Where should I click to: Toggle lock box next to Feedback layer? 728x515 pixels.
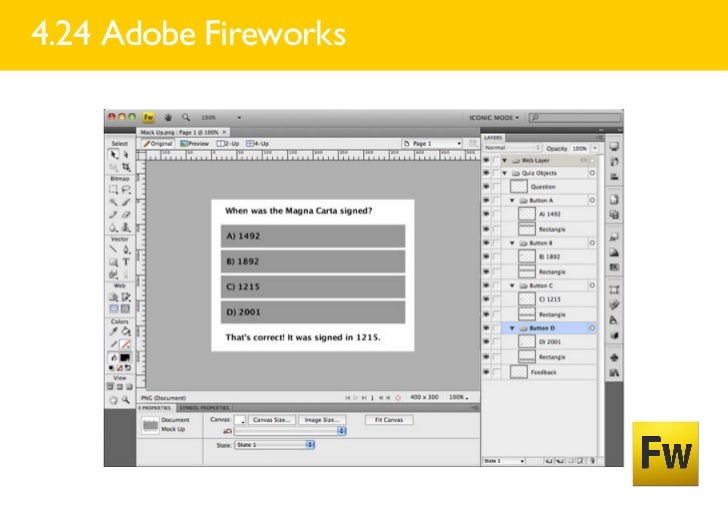tap(496, 372)
